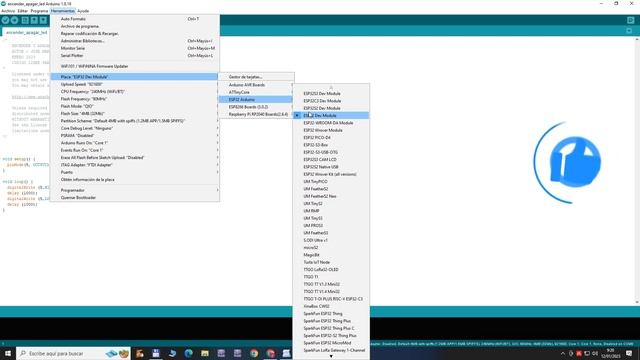Click the editor vertical scrollbar

[x=637, y=171]
